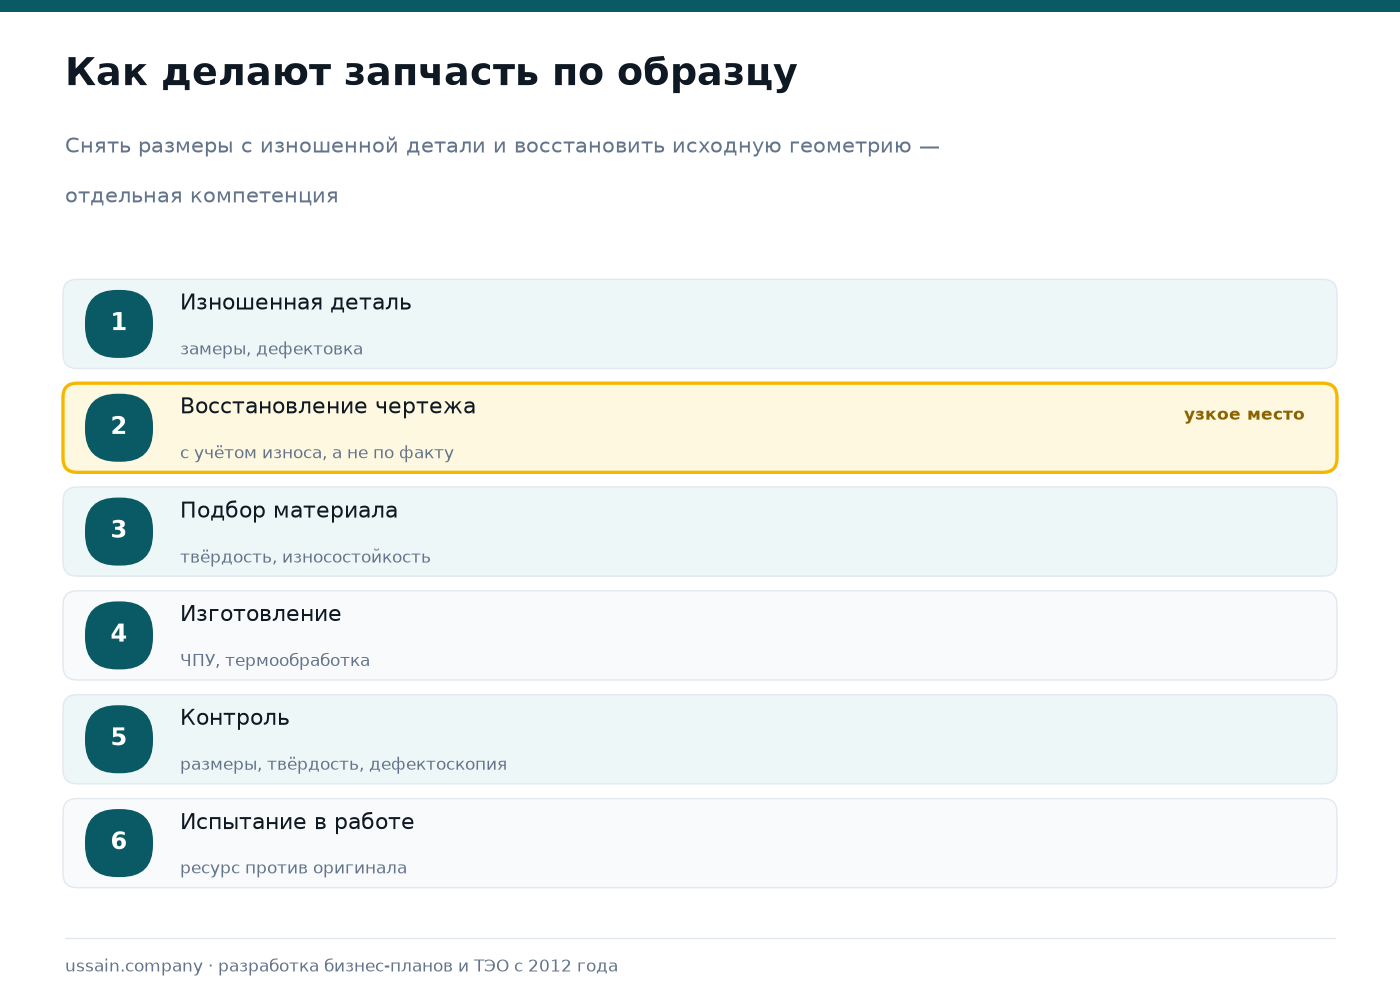Click the number 5 step badge
Image resolution: width=1400 pixels, height=1000 pixels.
119,739
